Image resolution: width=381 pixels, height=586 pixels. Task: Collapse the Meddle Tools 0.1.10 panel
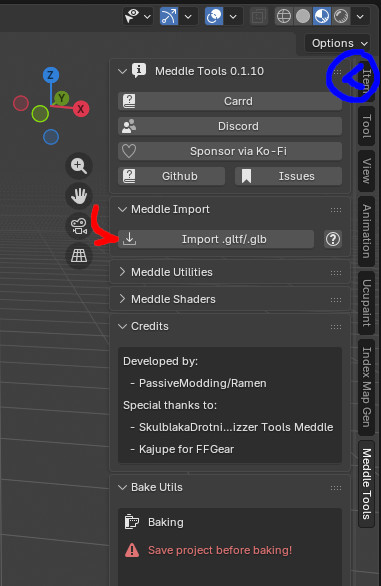(x=122, y=71)
